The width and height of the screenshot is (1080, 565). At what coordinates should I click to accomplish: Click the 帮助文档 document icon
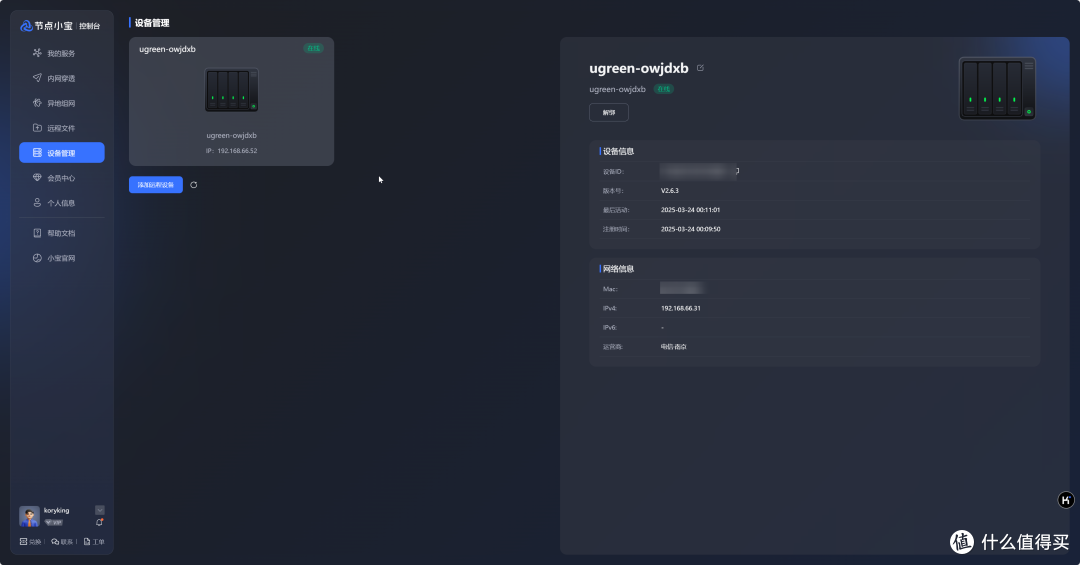37,233
